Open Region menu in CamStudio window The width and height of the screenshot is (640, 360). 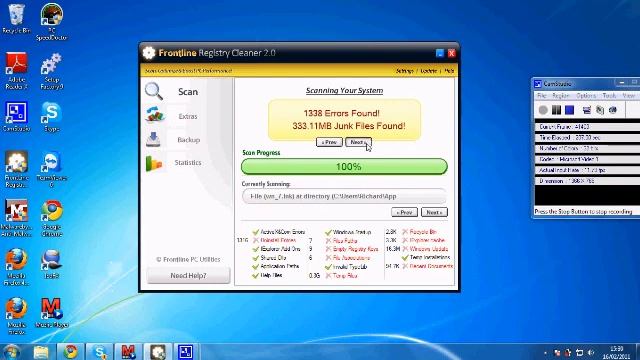click(560, 95)
